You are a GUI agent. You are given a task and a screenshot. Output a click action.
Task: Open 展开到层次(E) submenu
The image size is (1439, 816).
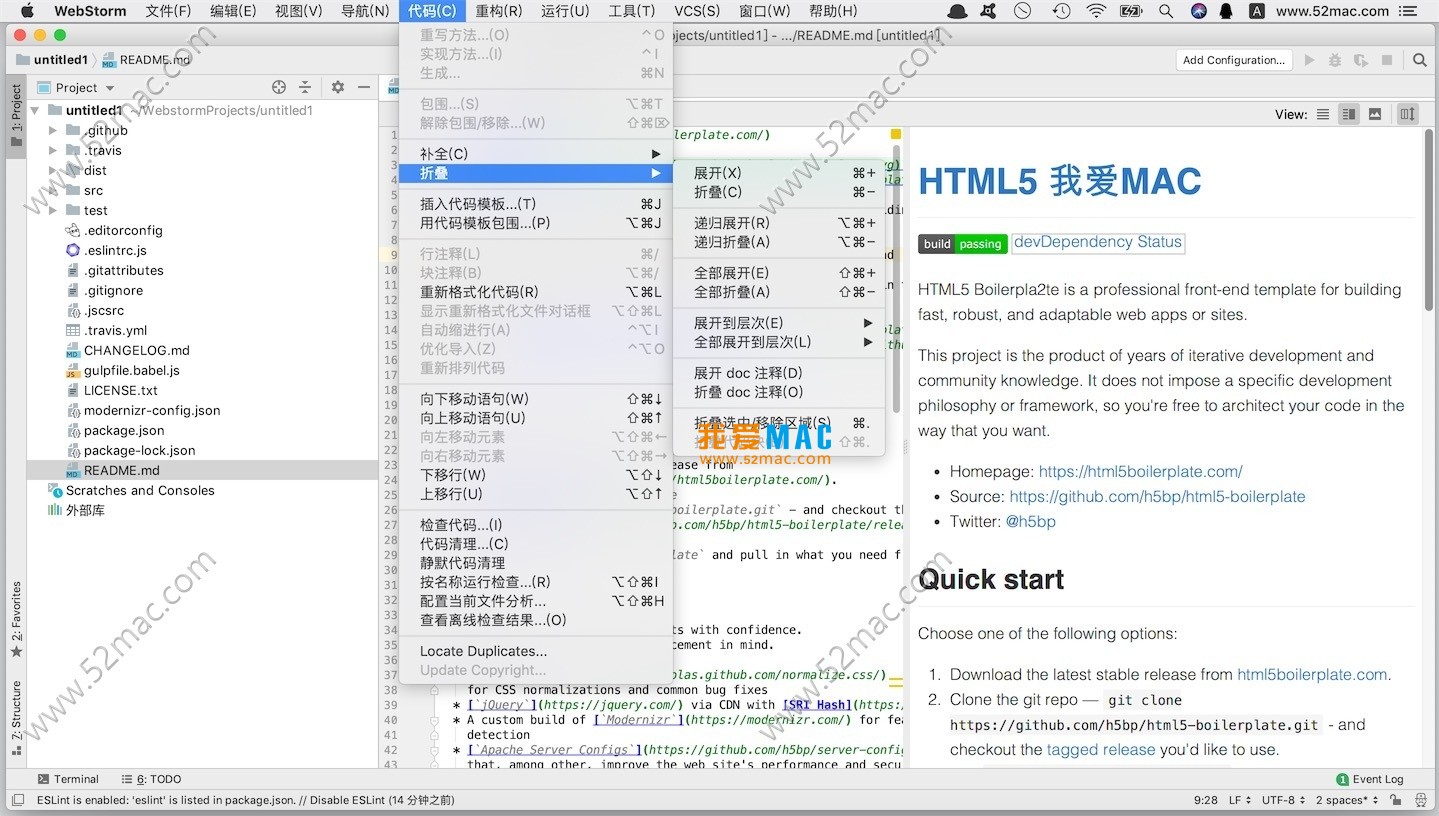779,323
